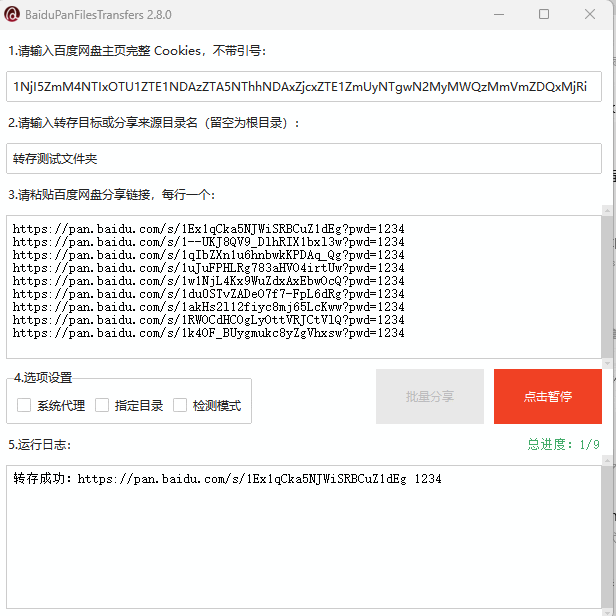Click the link containing 1--UKJ8QV9_DlhRIX1bxl3w

209,242
